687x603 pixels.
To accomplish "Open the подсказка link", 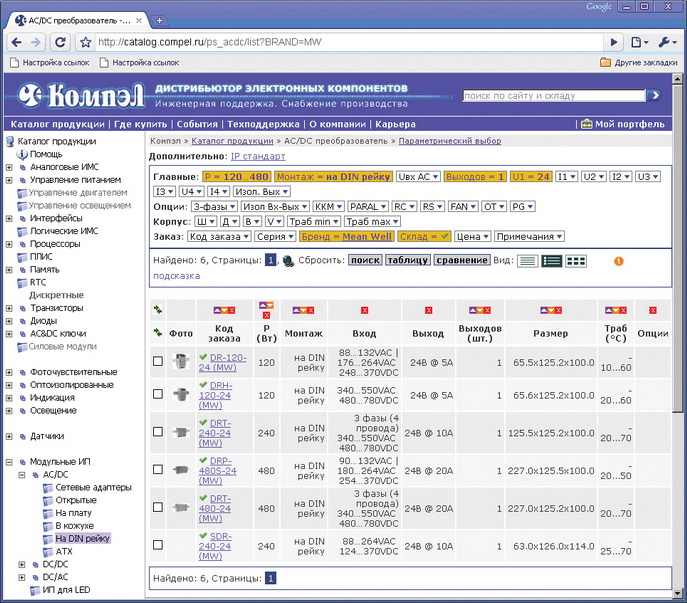I will (x=177, y=276).
